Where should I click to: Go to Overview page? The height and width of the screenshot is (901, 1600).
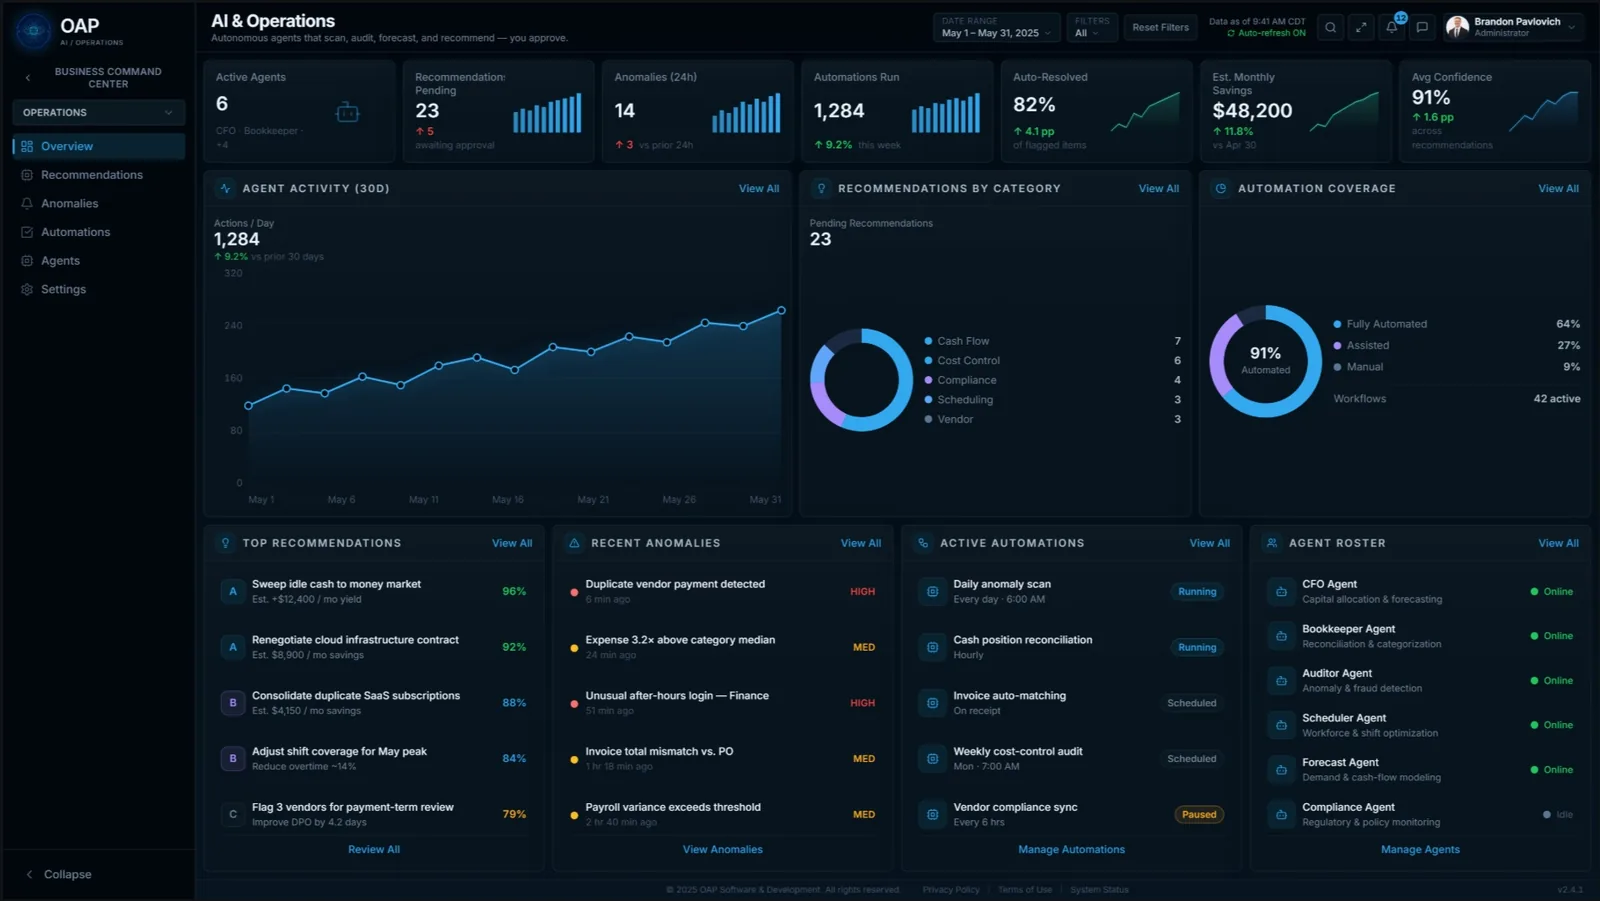tap(98, 146)
